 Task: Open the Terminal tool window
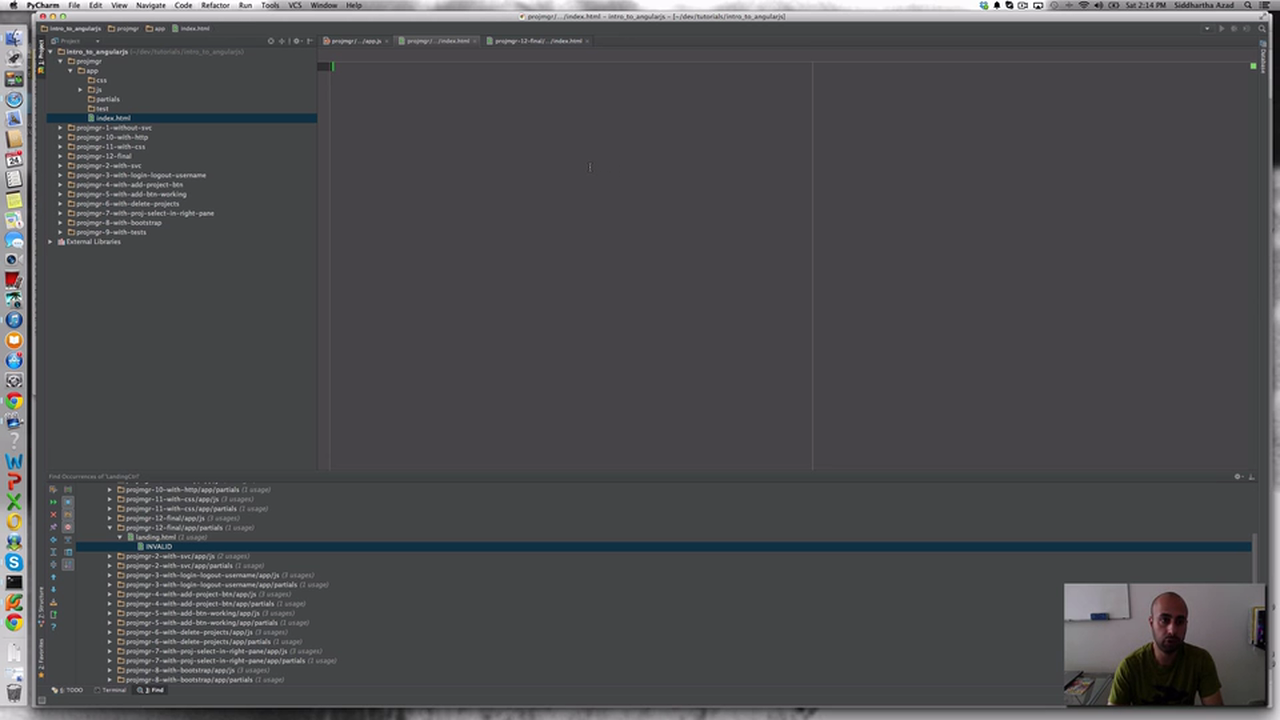(111, 690)
